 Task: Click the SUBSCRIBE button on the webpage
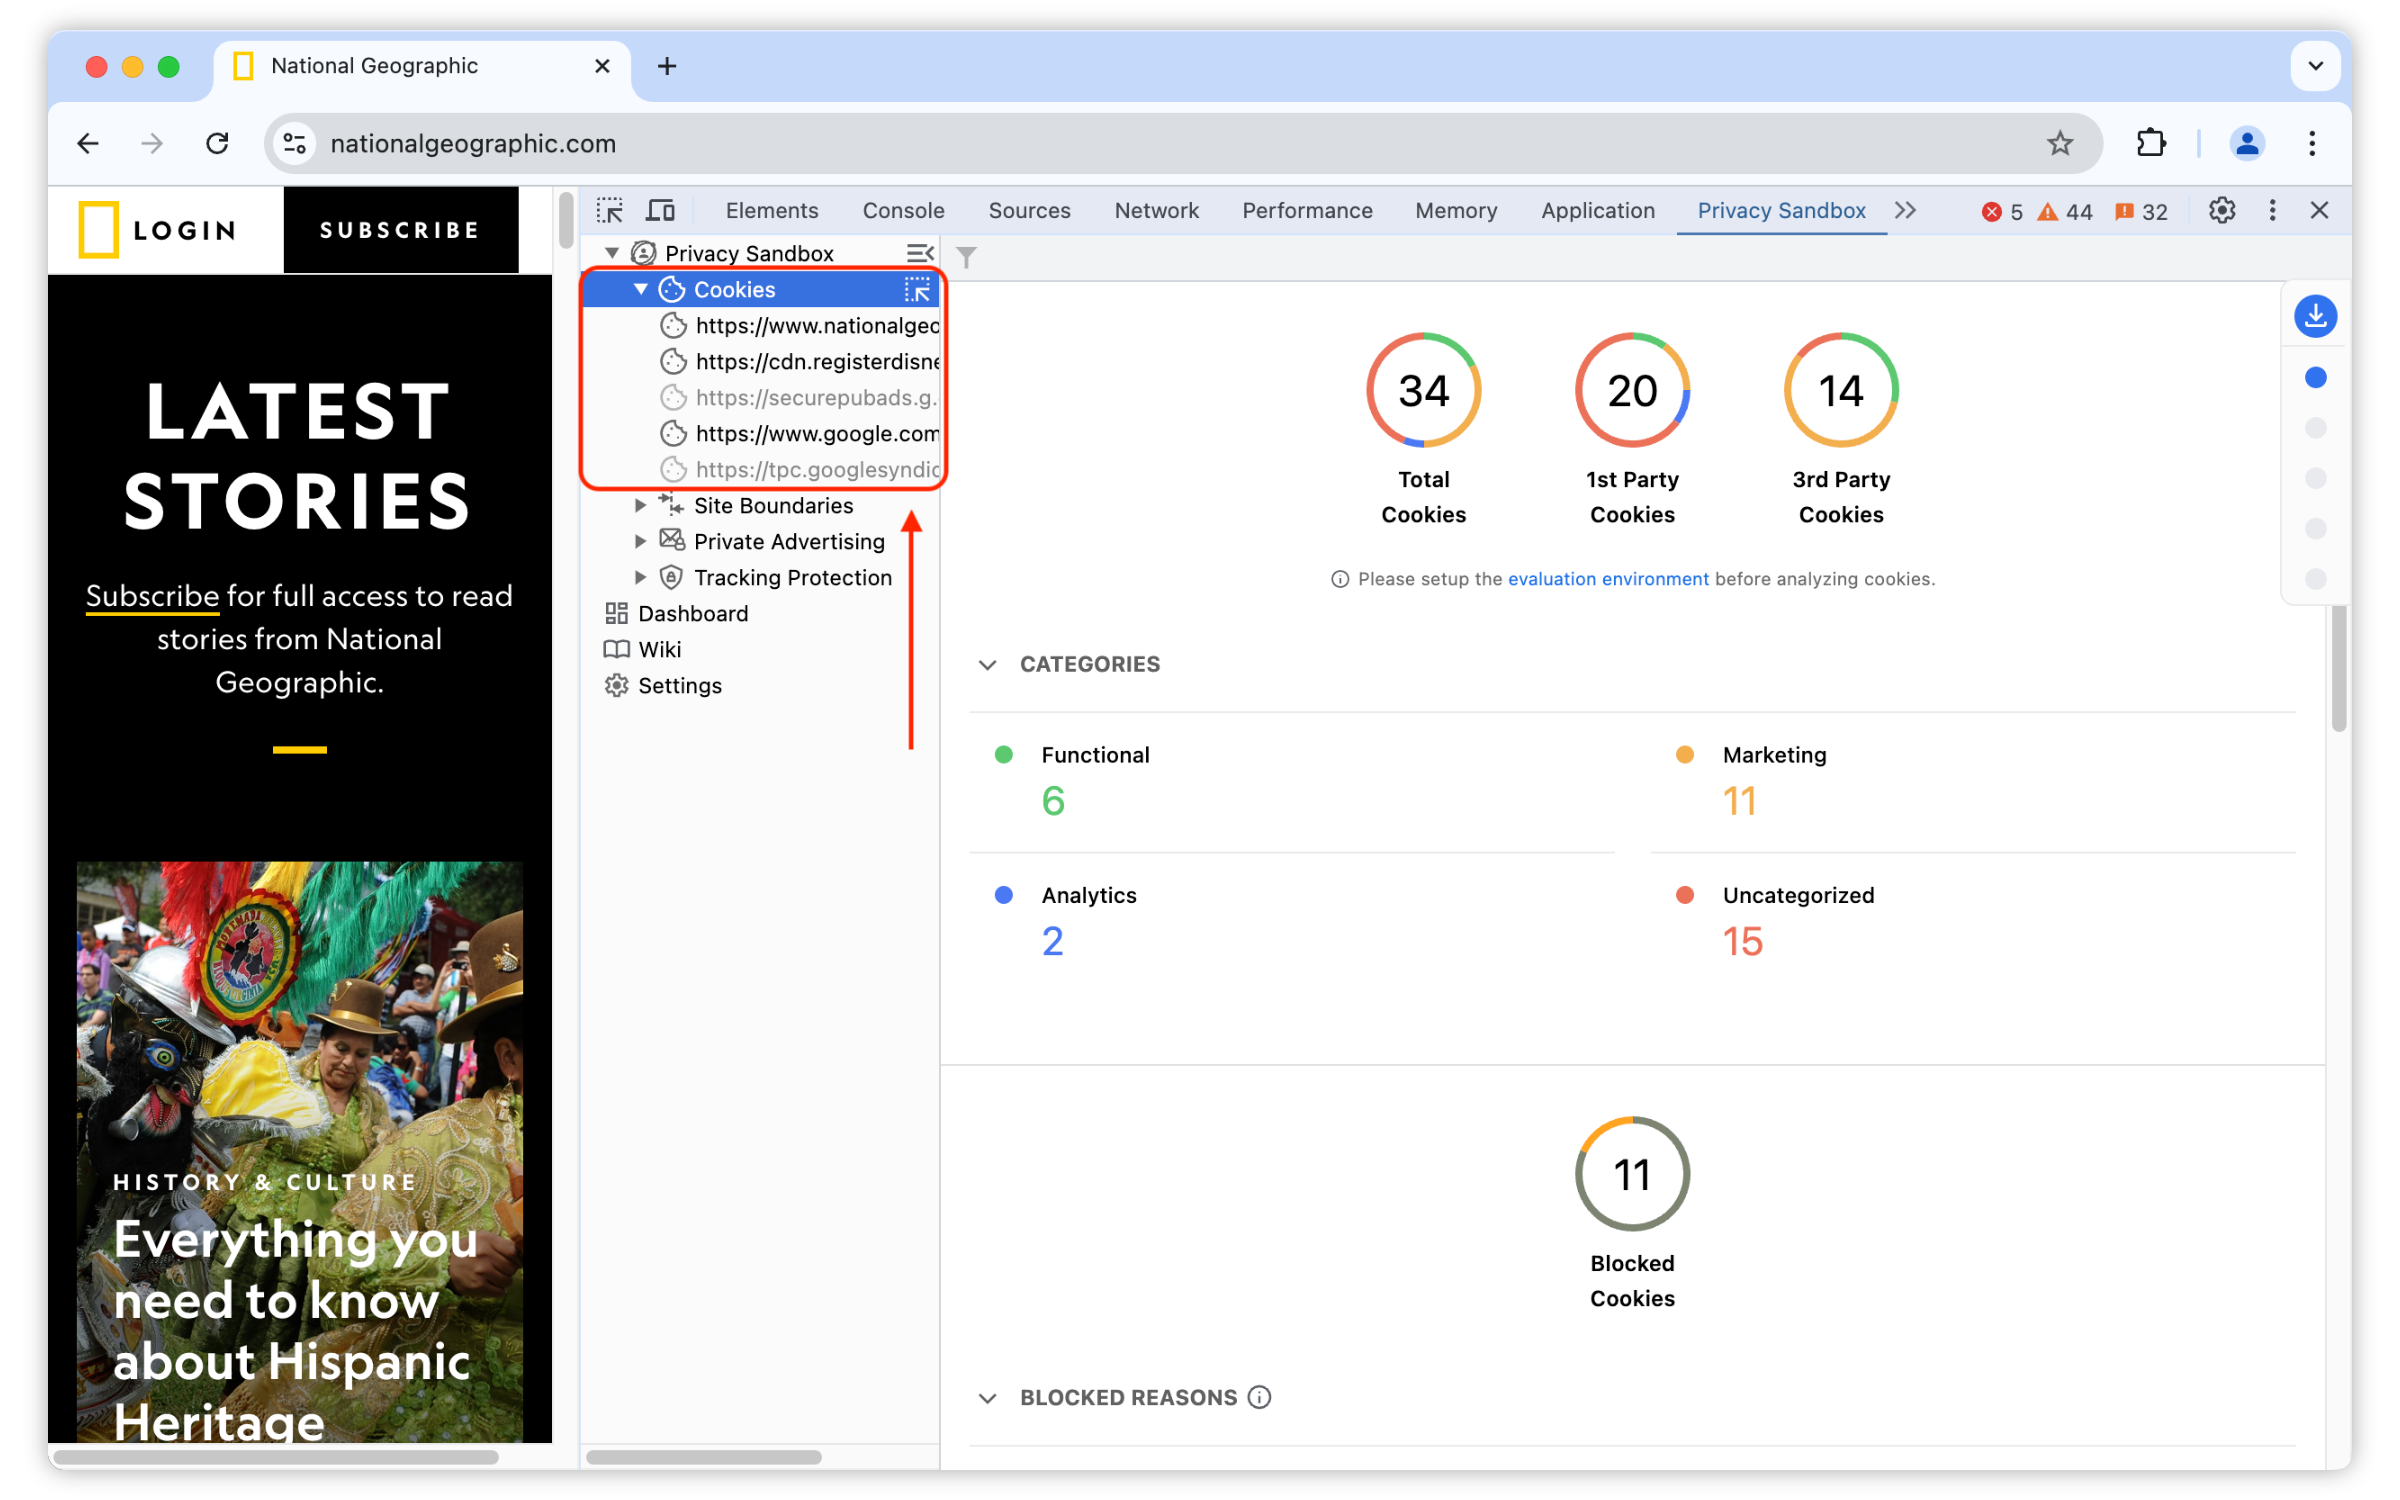[x=401, y=230]
